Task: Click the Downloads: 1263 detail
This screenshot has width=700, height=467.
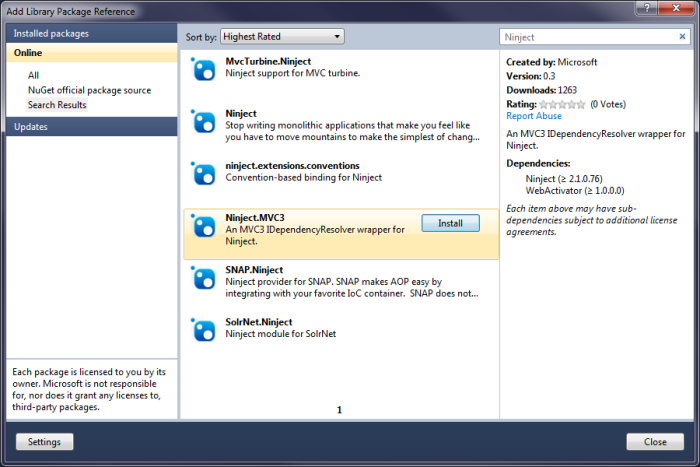Action: [542, 90]
